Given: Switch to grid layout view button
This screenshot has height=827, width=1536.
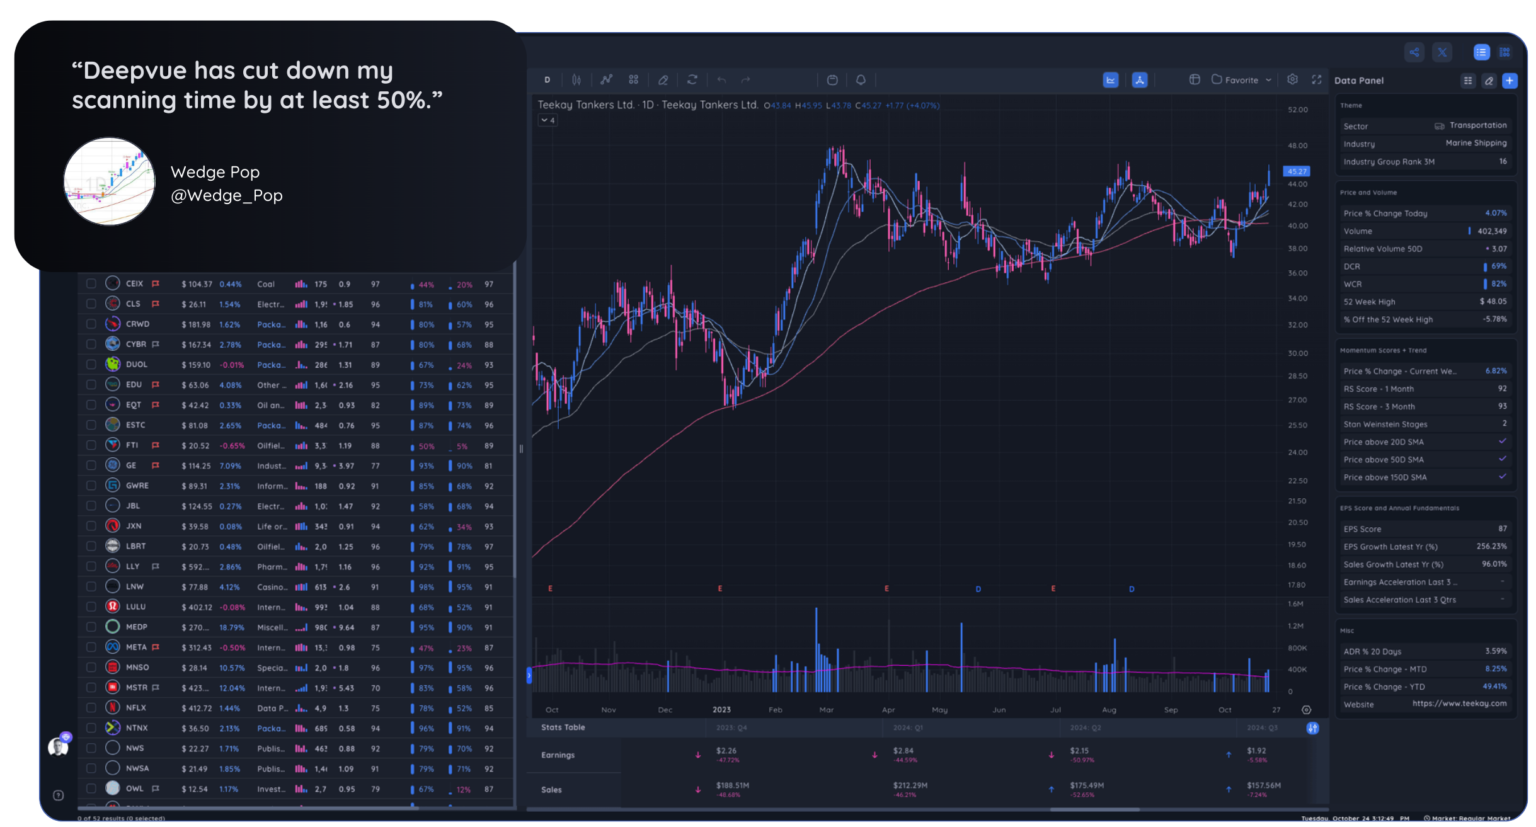Looking at the screenshot, I should (x=1504, y=53).
